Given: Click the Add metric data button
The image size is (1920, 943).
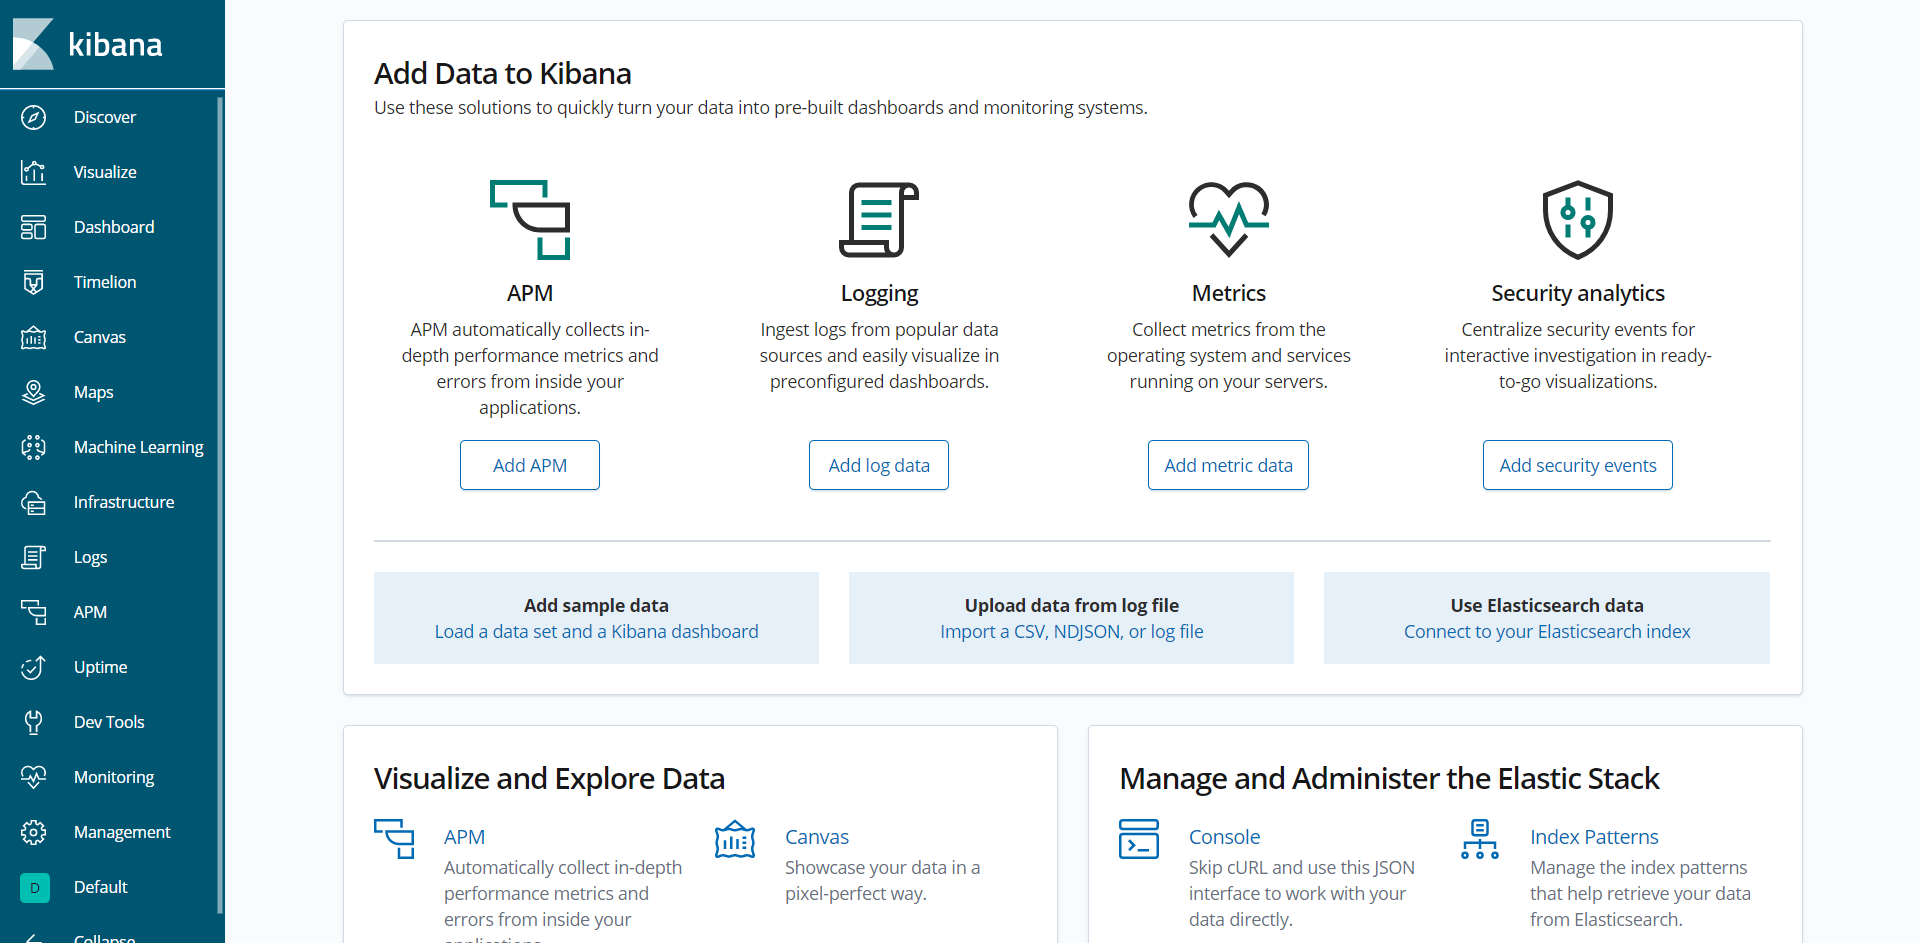Looking at the screenshot, I should (x=1228, y=465).
